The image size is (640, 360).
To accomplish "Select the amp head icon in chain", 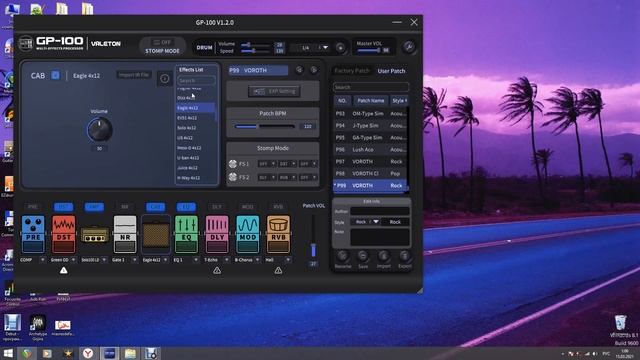I will pos(95,235).
